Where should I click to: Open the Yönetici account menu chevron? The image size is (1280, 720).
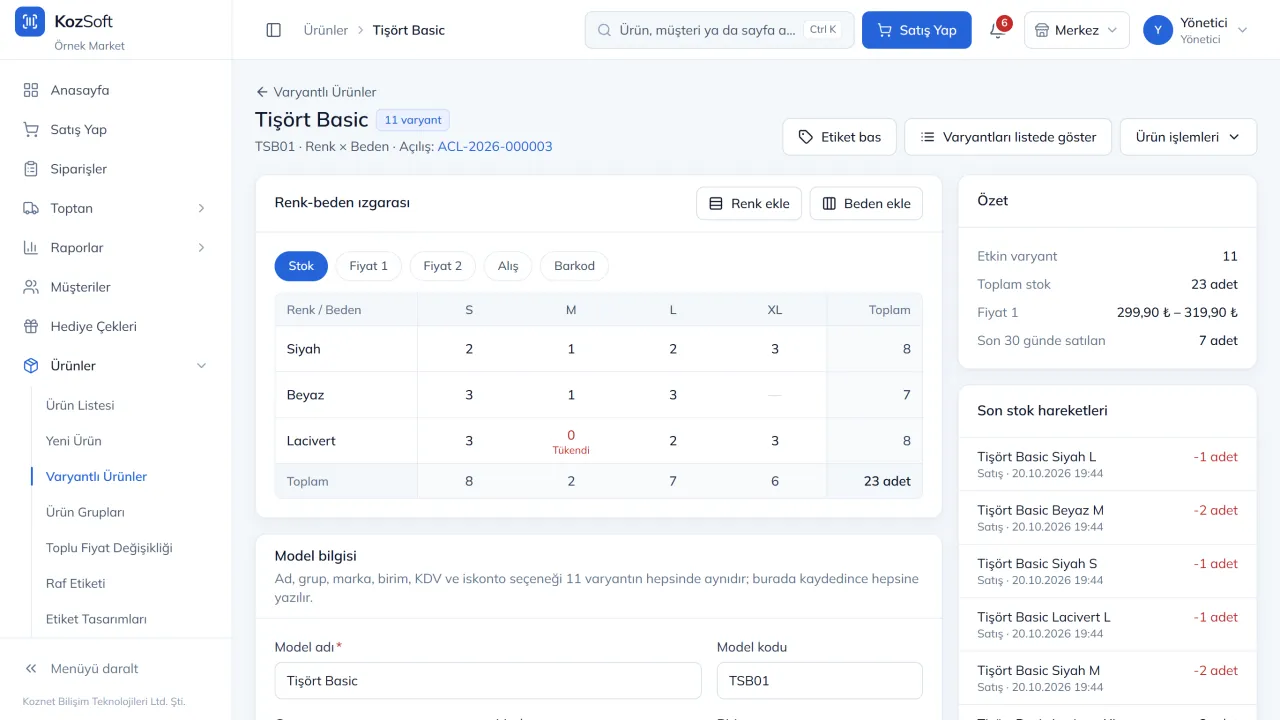[x=1243, y=30]
